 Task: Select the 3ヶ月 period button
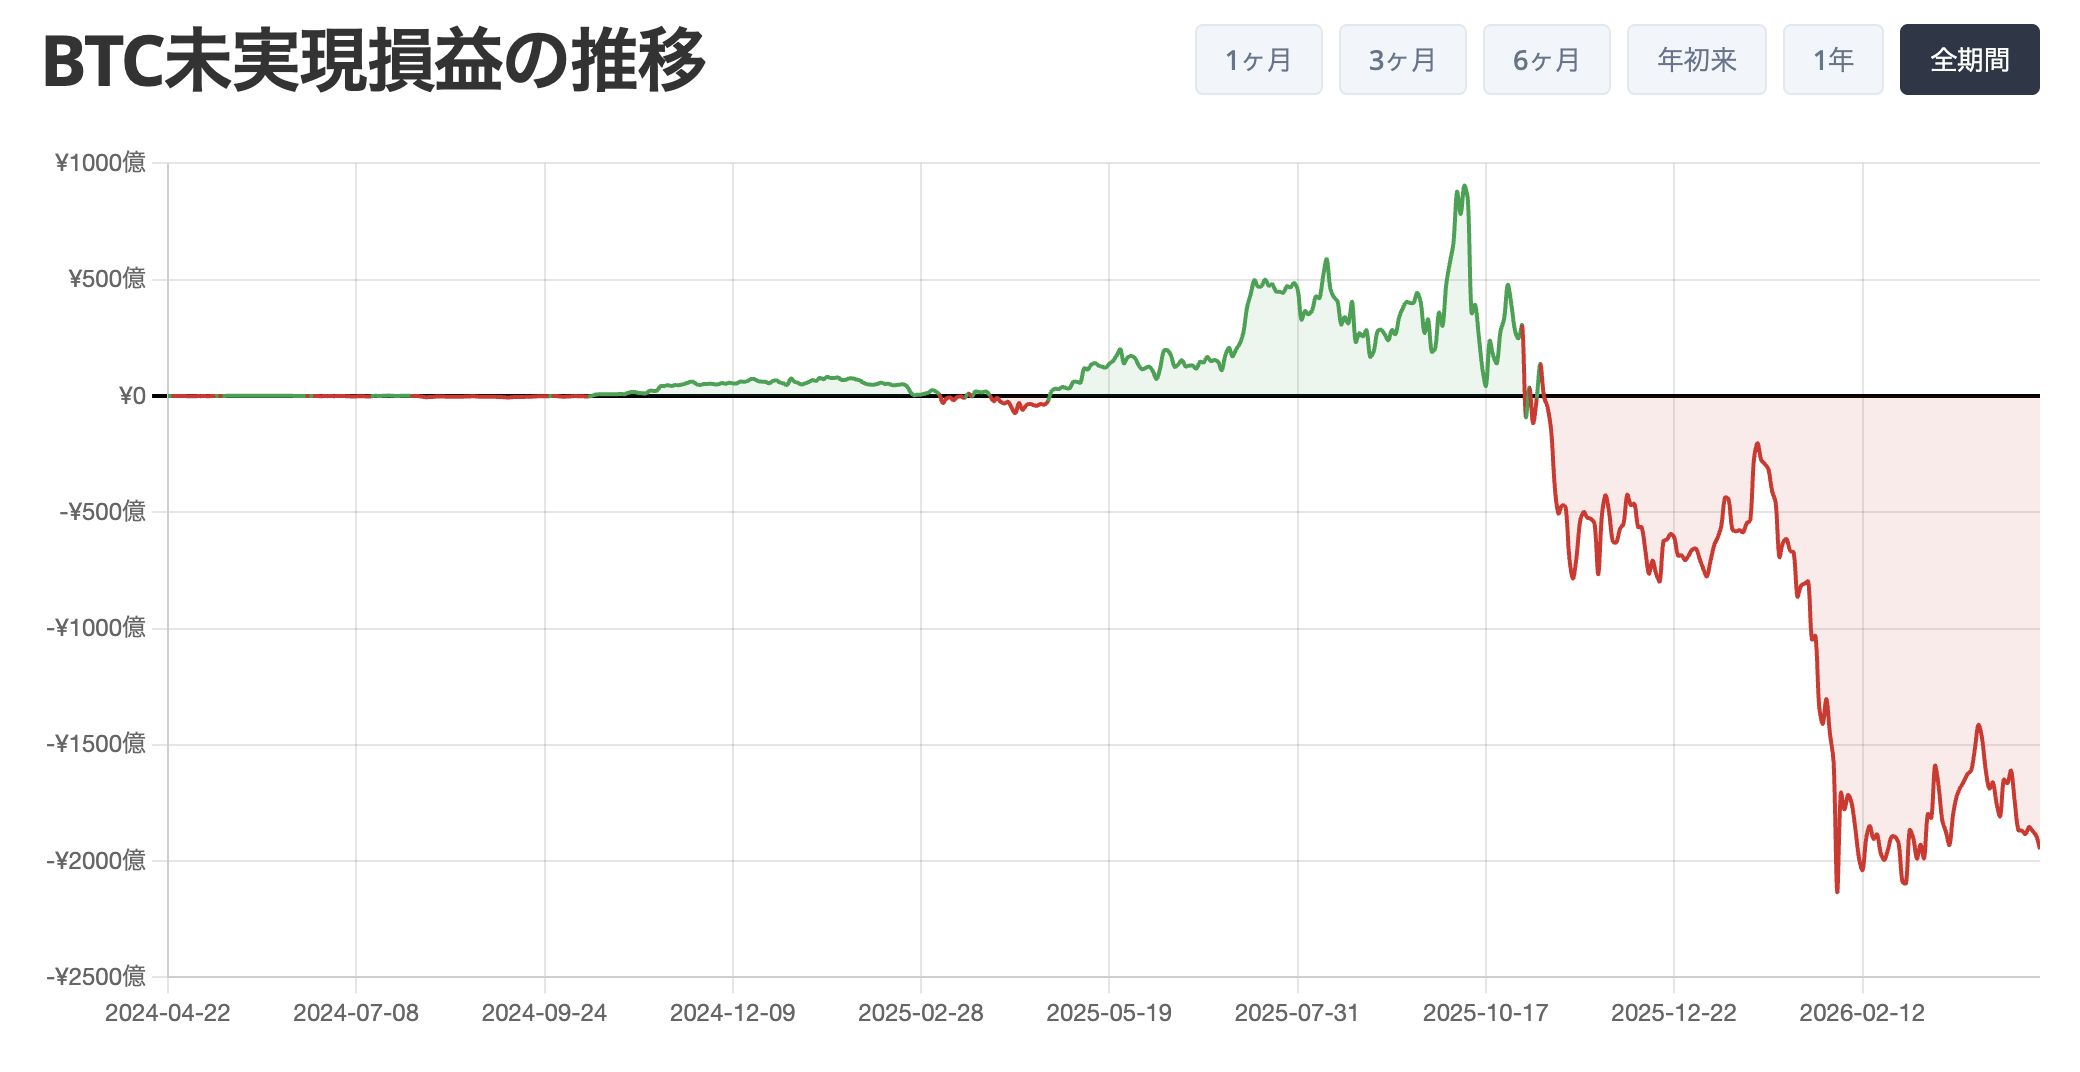(x=1402, y=59)
